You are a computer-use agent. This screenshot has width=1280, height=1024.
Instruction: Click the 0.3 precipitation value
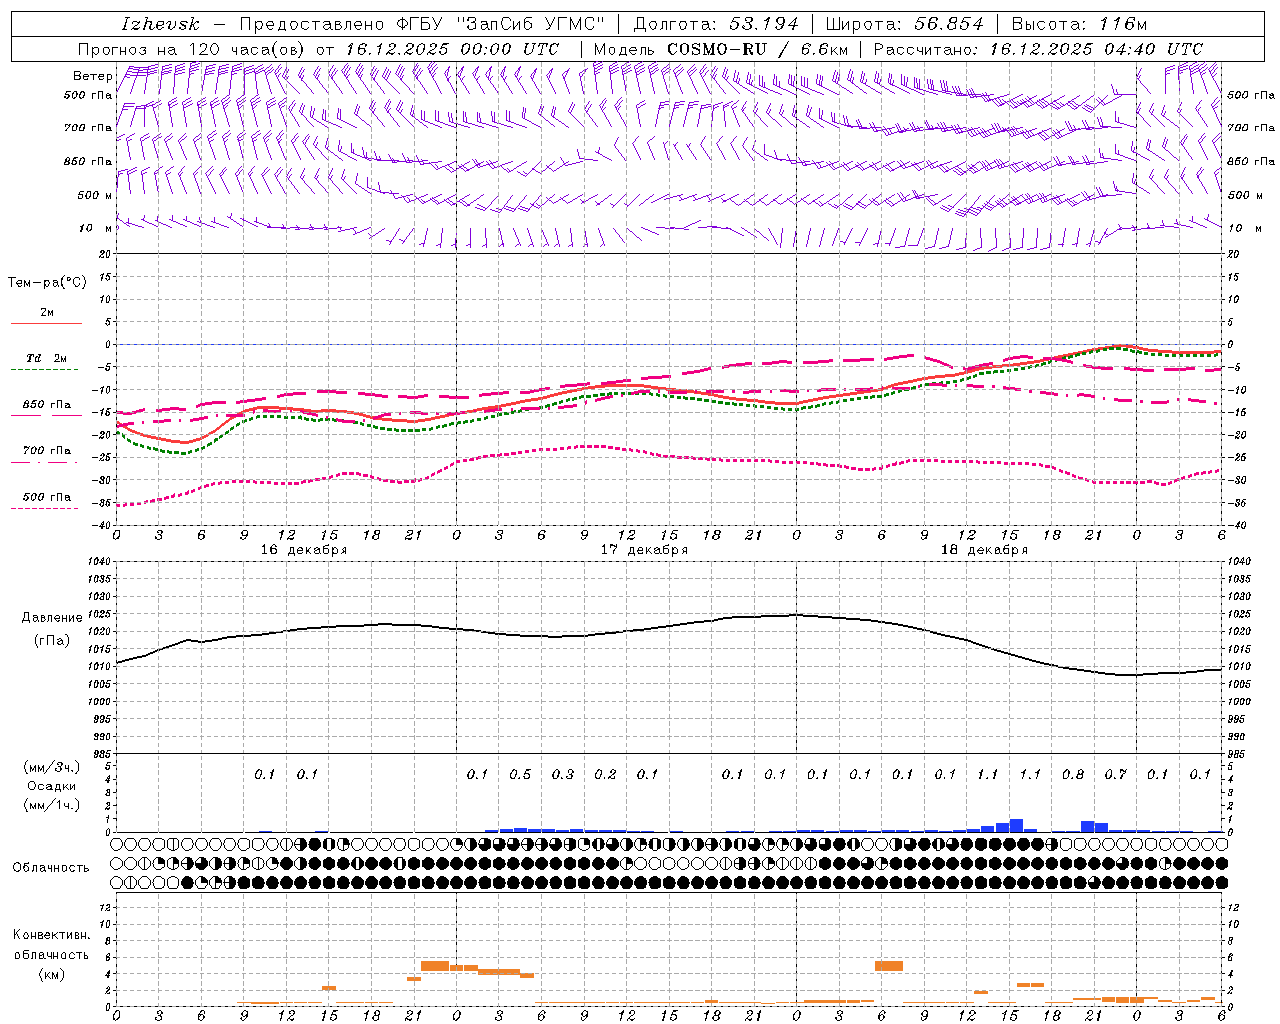[563, 775]
